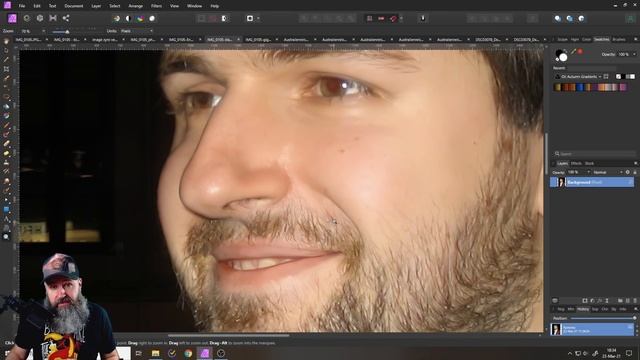Select the View (hand) tool
This screenshot has width=640, height=360.
[x=6, y=42]
